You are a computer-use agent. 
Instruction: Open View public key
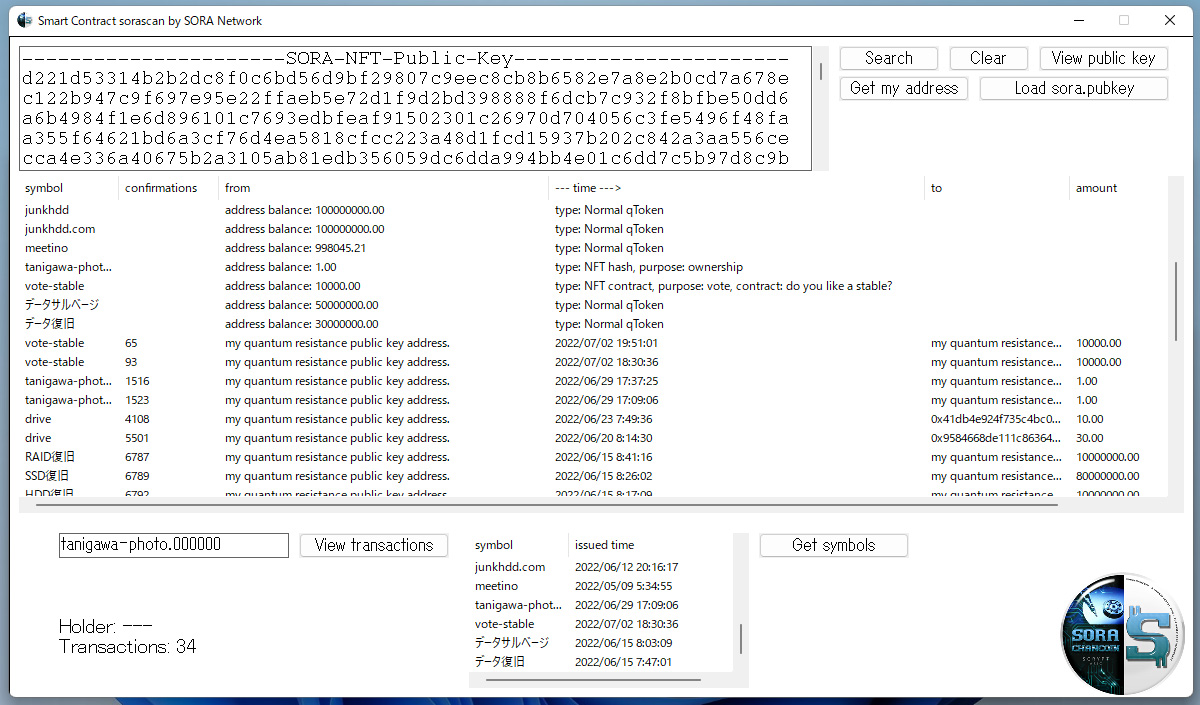(1103, 58)
